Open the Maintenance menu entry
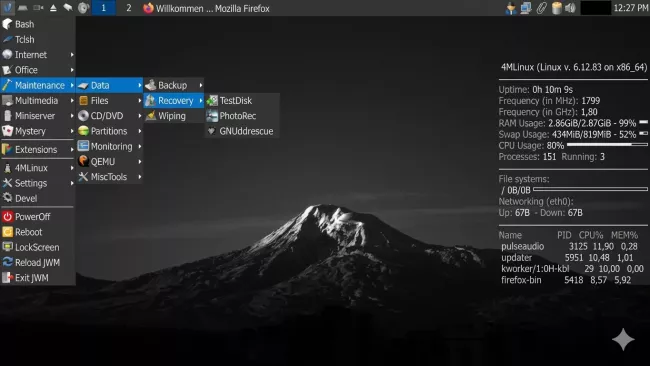 pyautogui.click(x=38, y=85)
